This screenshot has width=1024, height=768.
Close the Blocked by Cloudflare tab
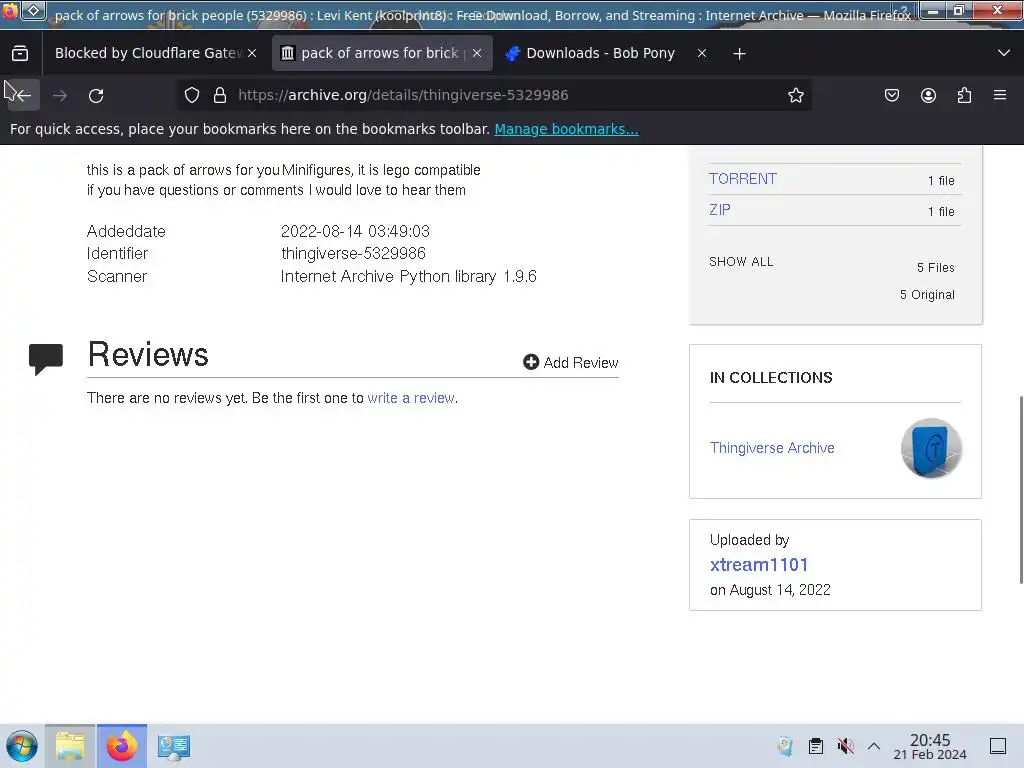tap(252, 54)
